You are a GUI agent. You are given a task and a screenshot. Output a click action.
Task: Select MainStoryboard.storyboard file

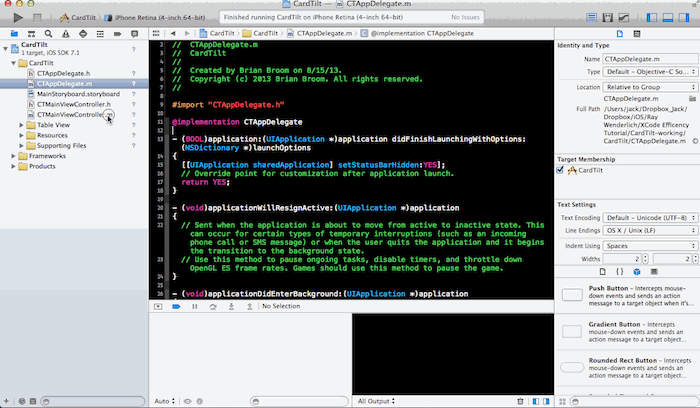(78, 94)
